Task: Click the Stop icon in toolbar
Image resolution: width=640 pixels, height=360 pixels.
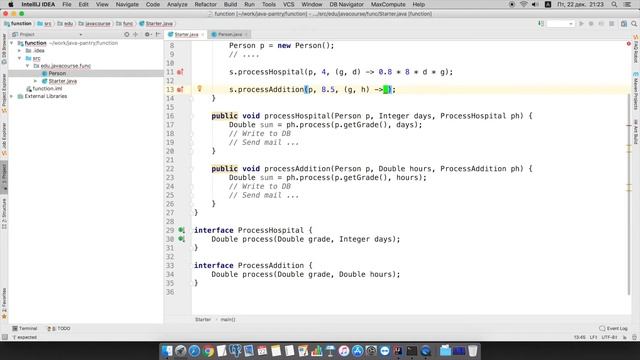Action: tap(611, 24)
